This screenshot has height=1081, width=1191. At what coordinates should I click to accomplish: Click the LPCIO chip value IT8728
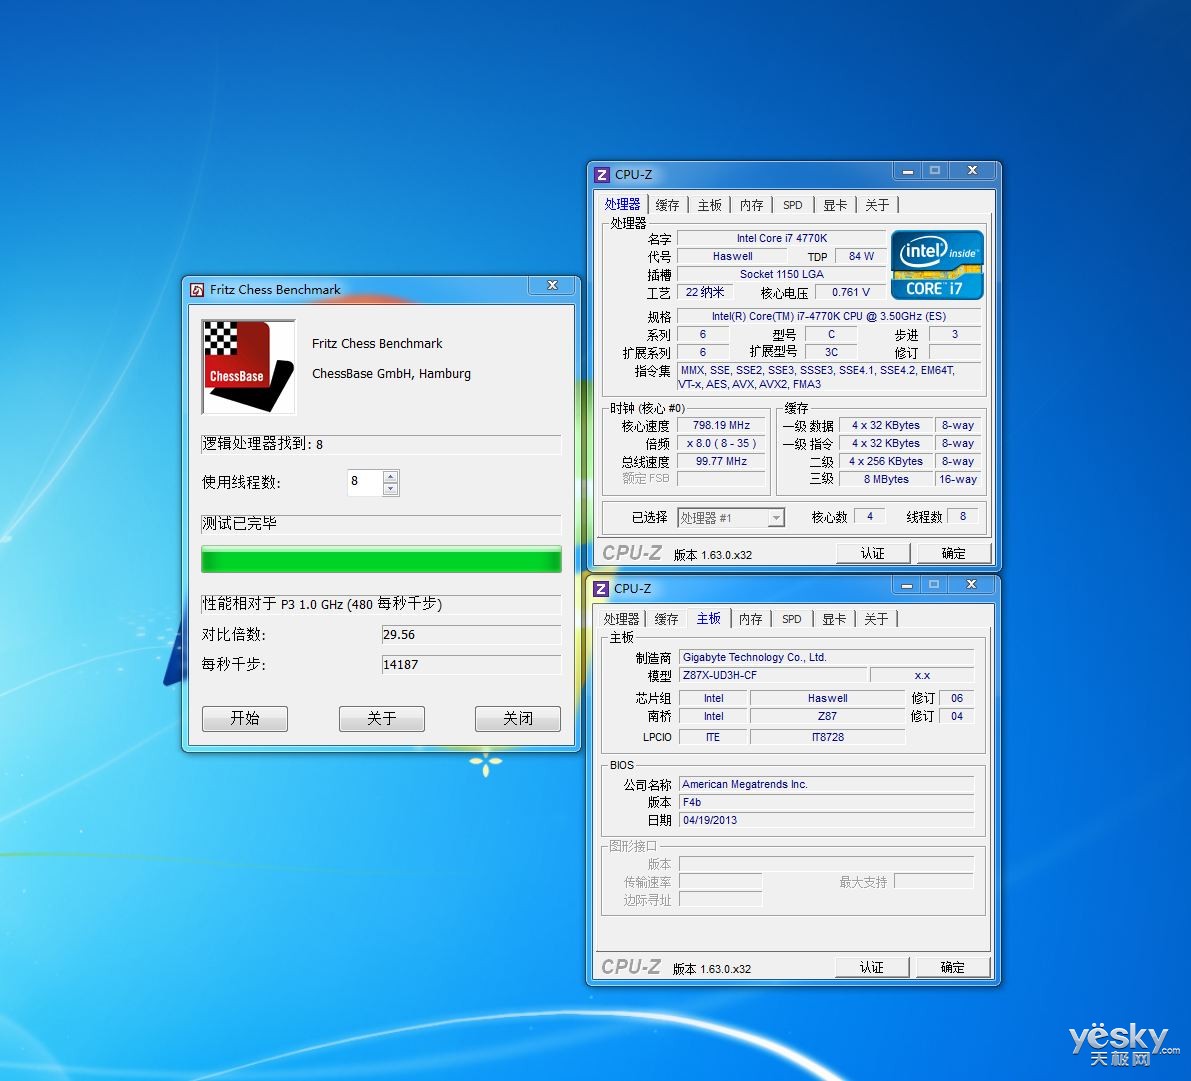tap(827, 737)
